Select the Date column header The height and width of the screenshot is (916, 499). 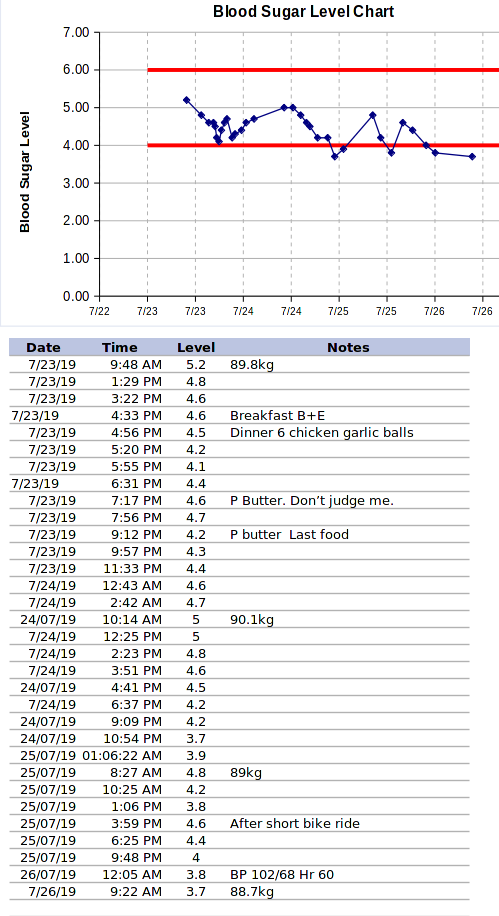pos(43,348)
